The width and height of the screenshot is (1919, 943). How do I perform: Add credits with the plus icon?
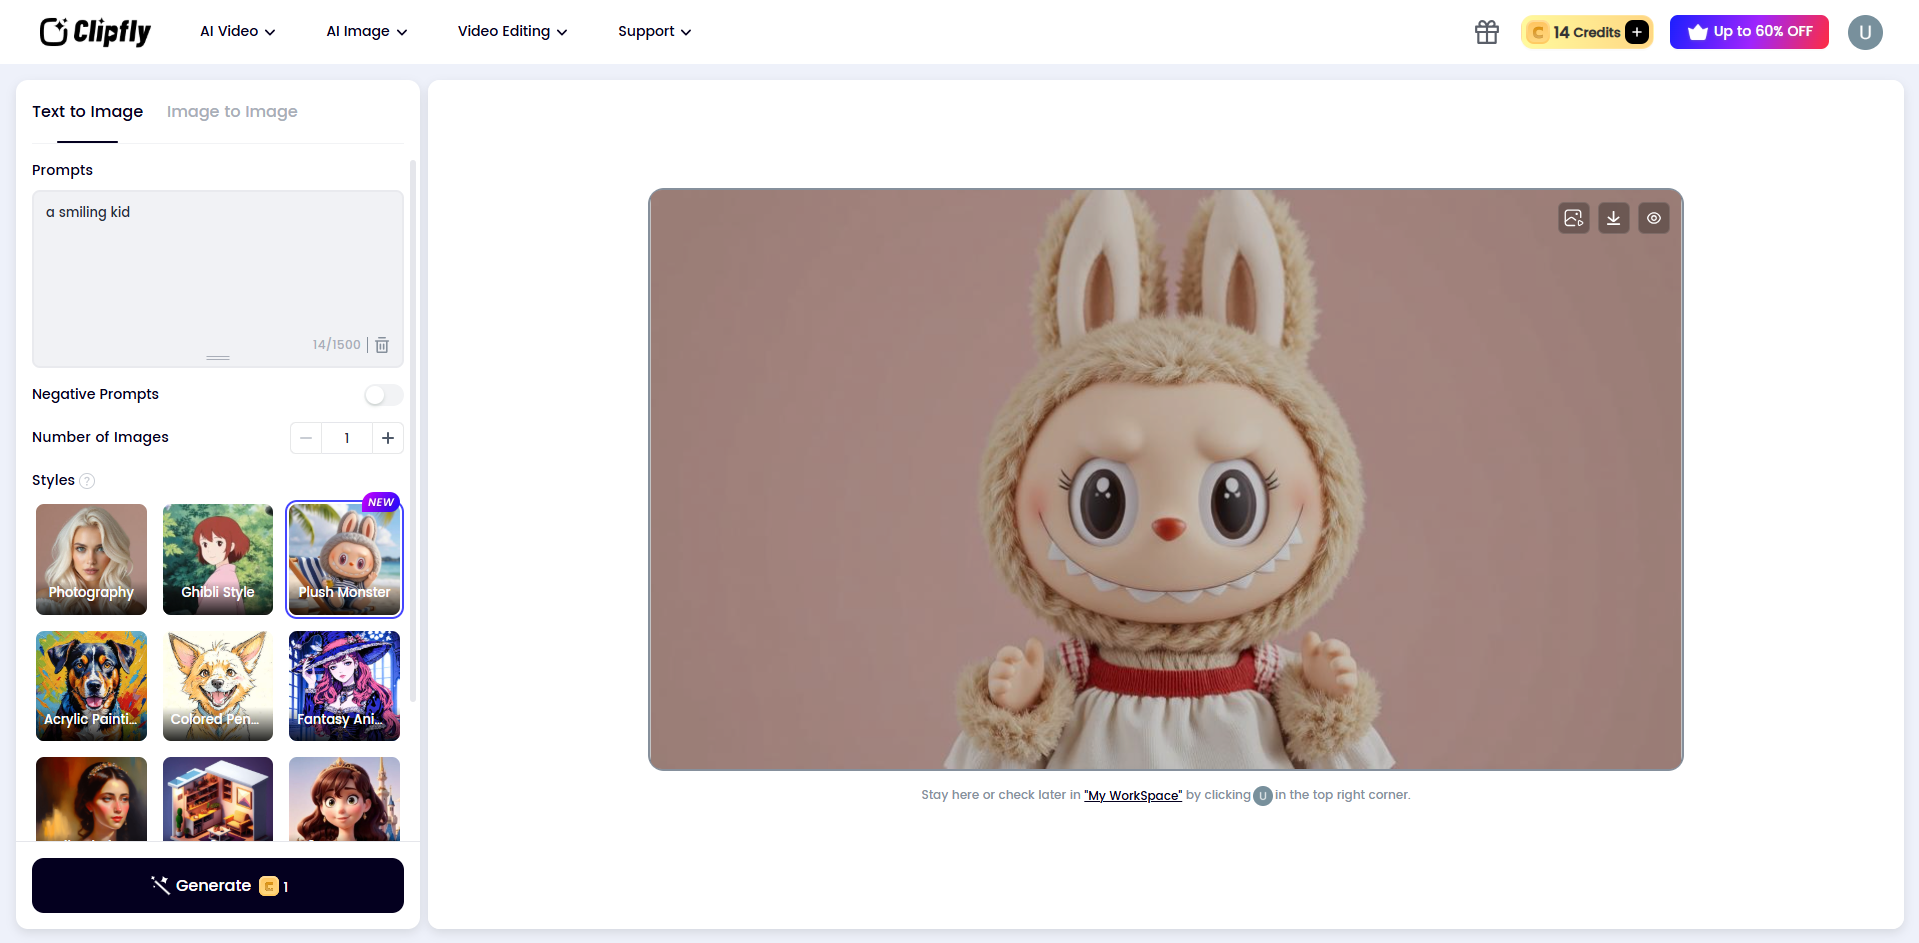(x=1637, y=32)
